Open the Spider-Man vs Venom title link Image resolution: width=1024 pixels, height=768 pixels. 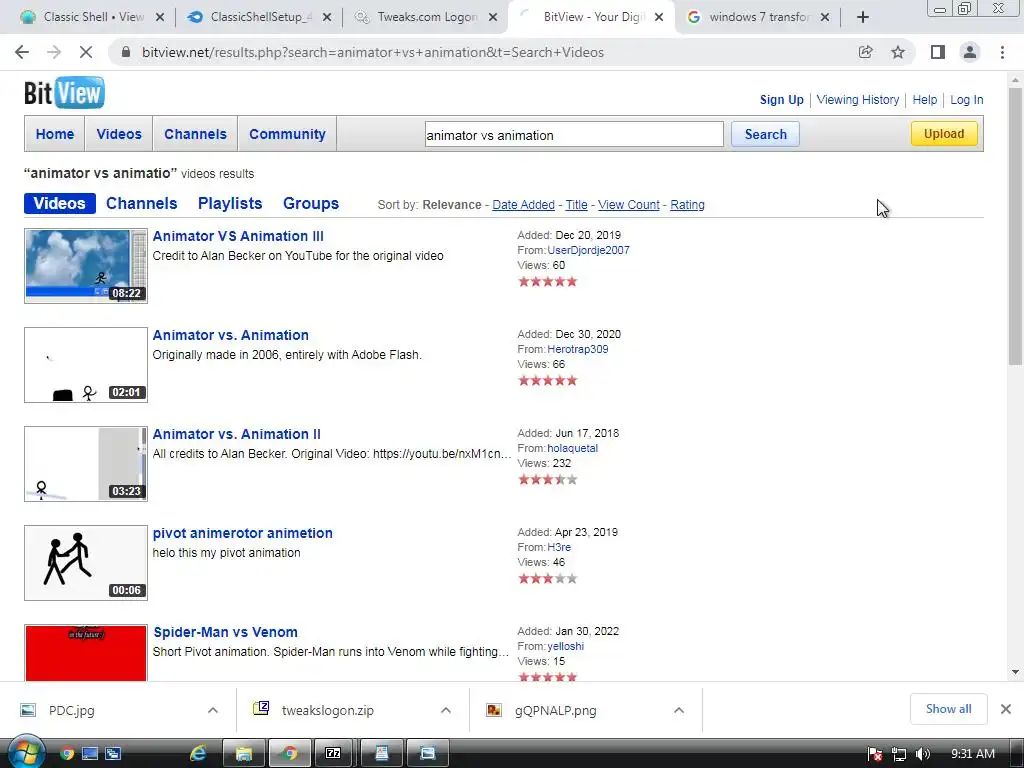pos(225,632)
